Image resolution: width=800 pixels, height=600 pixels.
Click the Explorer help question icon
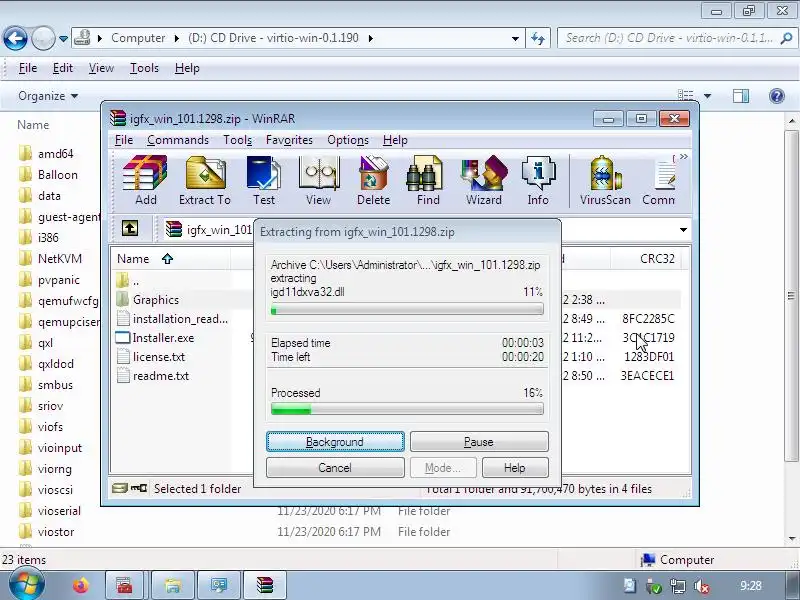point(777,95)
